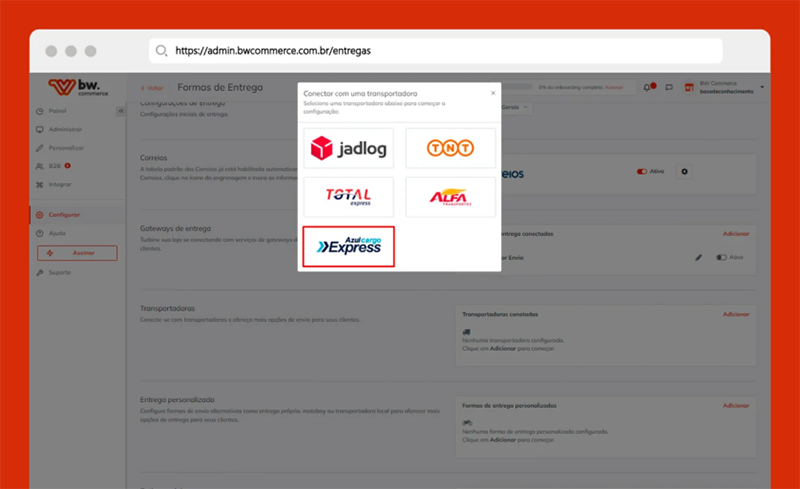Open the Ajuda sidebar item
This screenshot has height=489, width=800.
point(57,233)
